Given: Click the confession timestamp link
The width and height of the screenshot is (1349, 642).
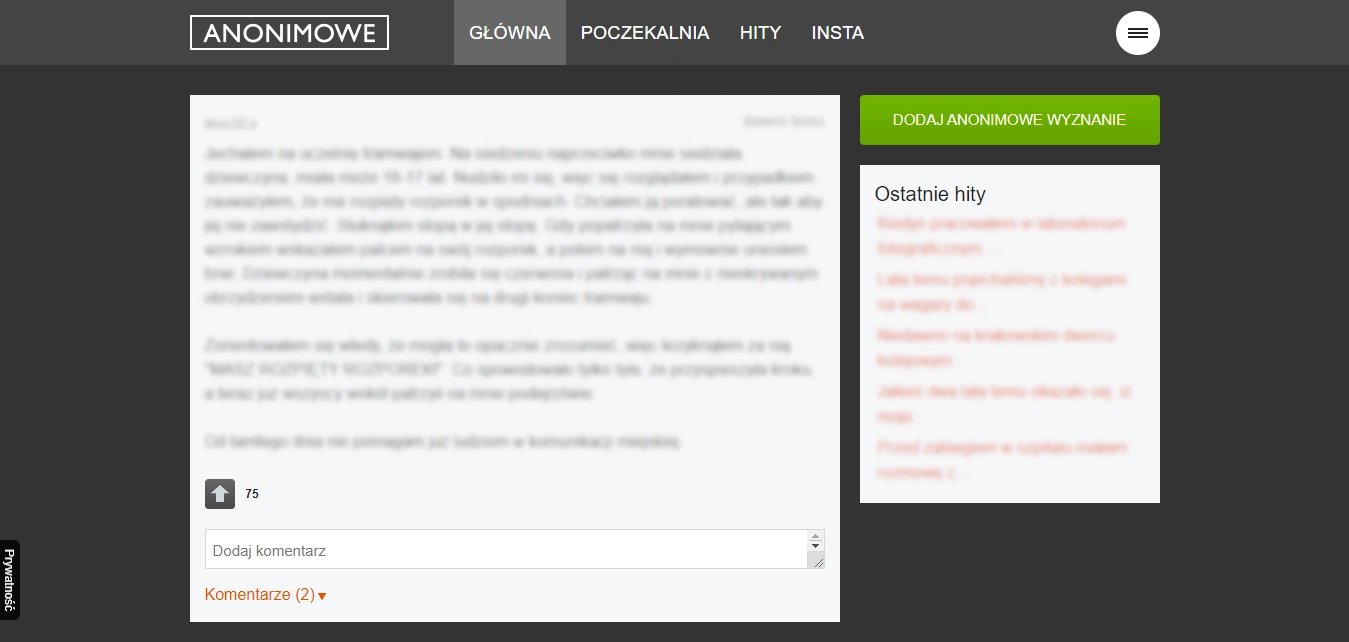Looking at the screenshot, I should pyautogui.click(x=784, y=121).
